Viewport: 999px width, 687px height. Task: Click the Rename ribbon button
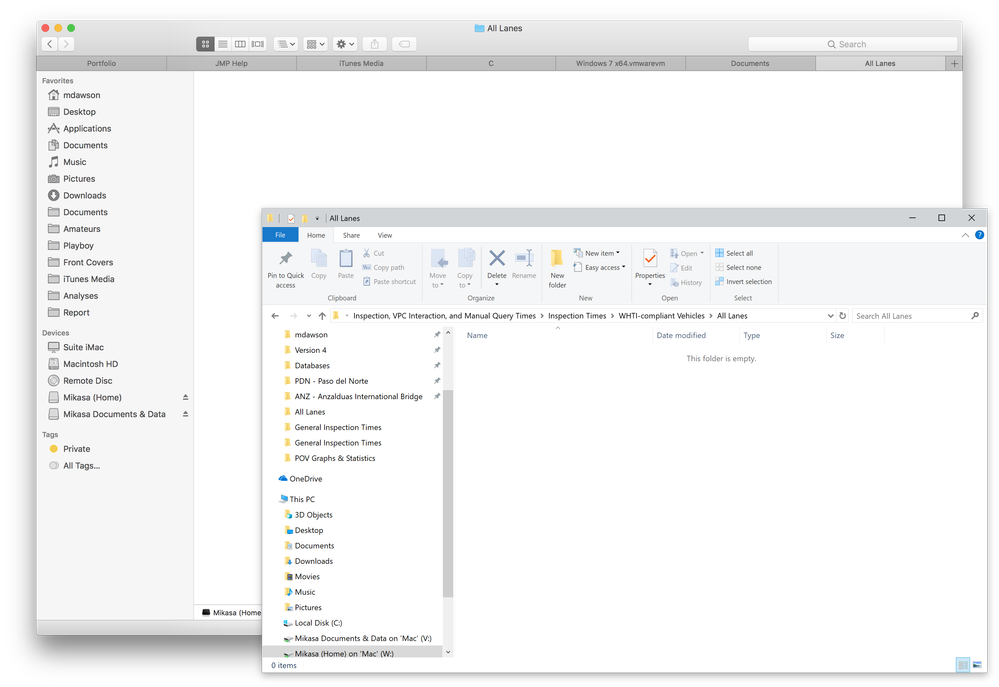[524, 264]
